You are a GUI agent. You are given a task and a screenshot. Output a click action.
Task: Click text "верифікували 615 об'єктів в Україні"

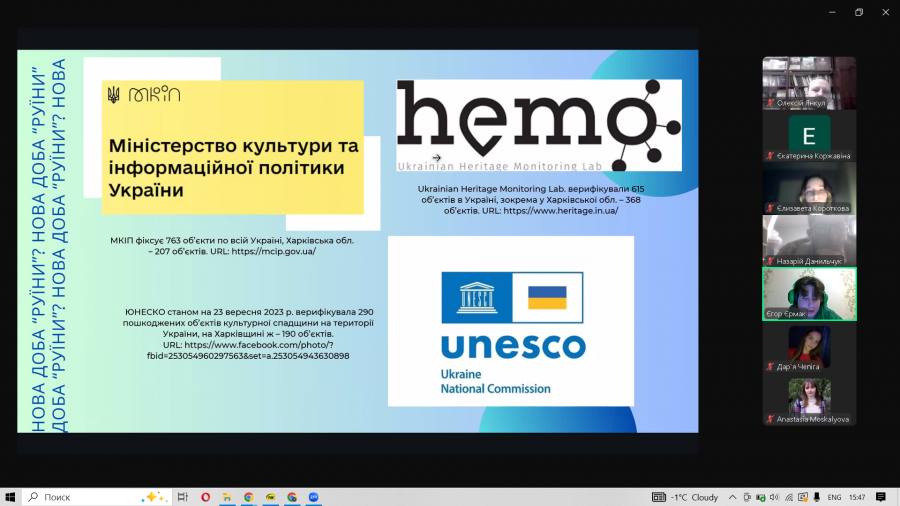(532, 194)
